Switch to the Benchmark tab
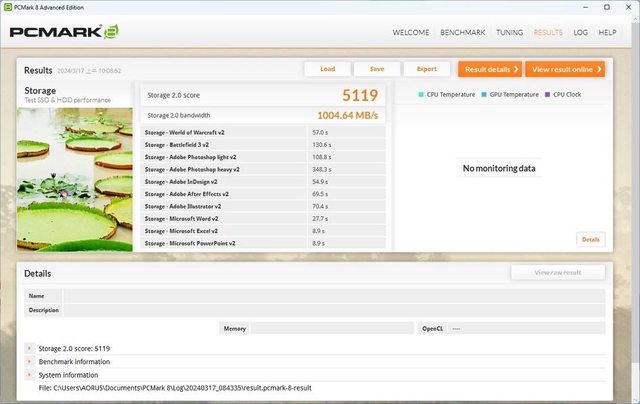 [x=463, y=32]
